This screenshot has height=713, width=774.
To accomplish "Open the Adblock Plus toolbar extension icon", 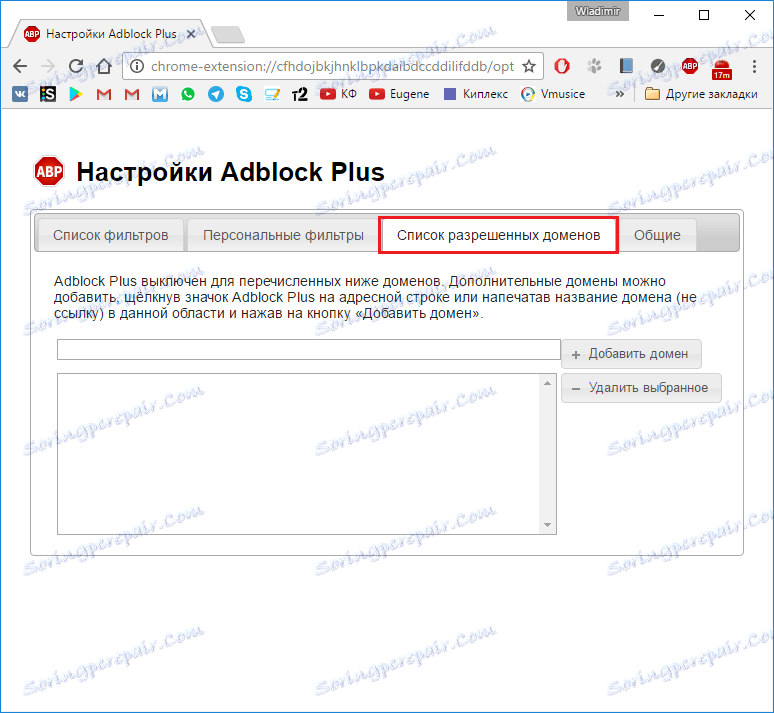I will (690, 66).
